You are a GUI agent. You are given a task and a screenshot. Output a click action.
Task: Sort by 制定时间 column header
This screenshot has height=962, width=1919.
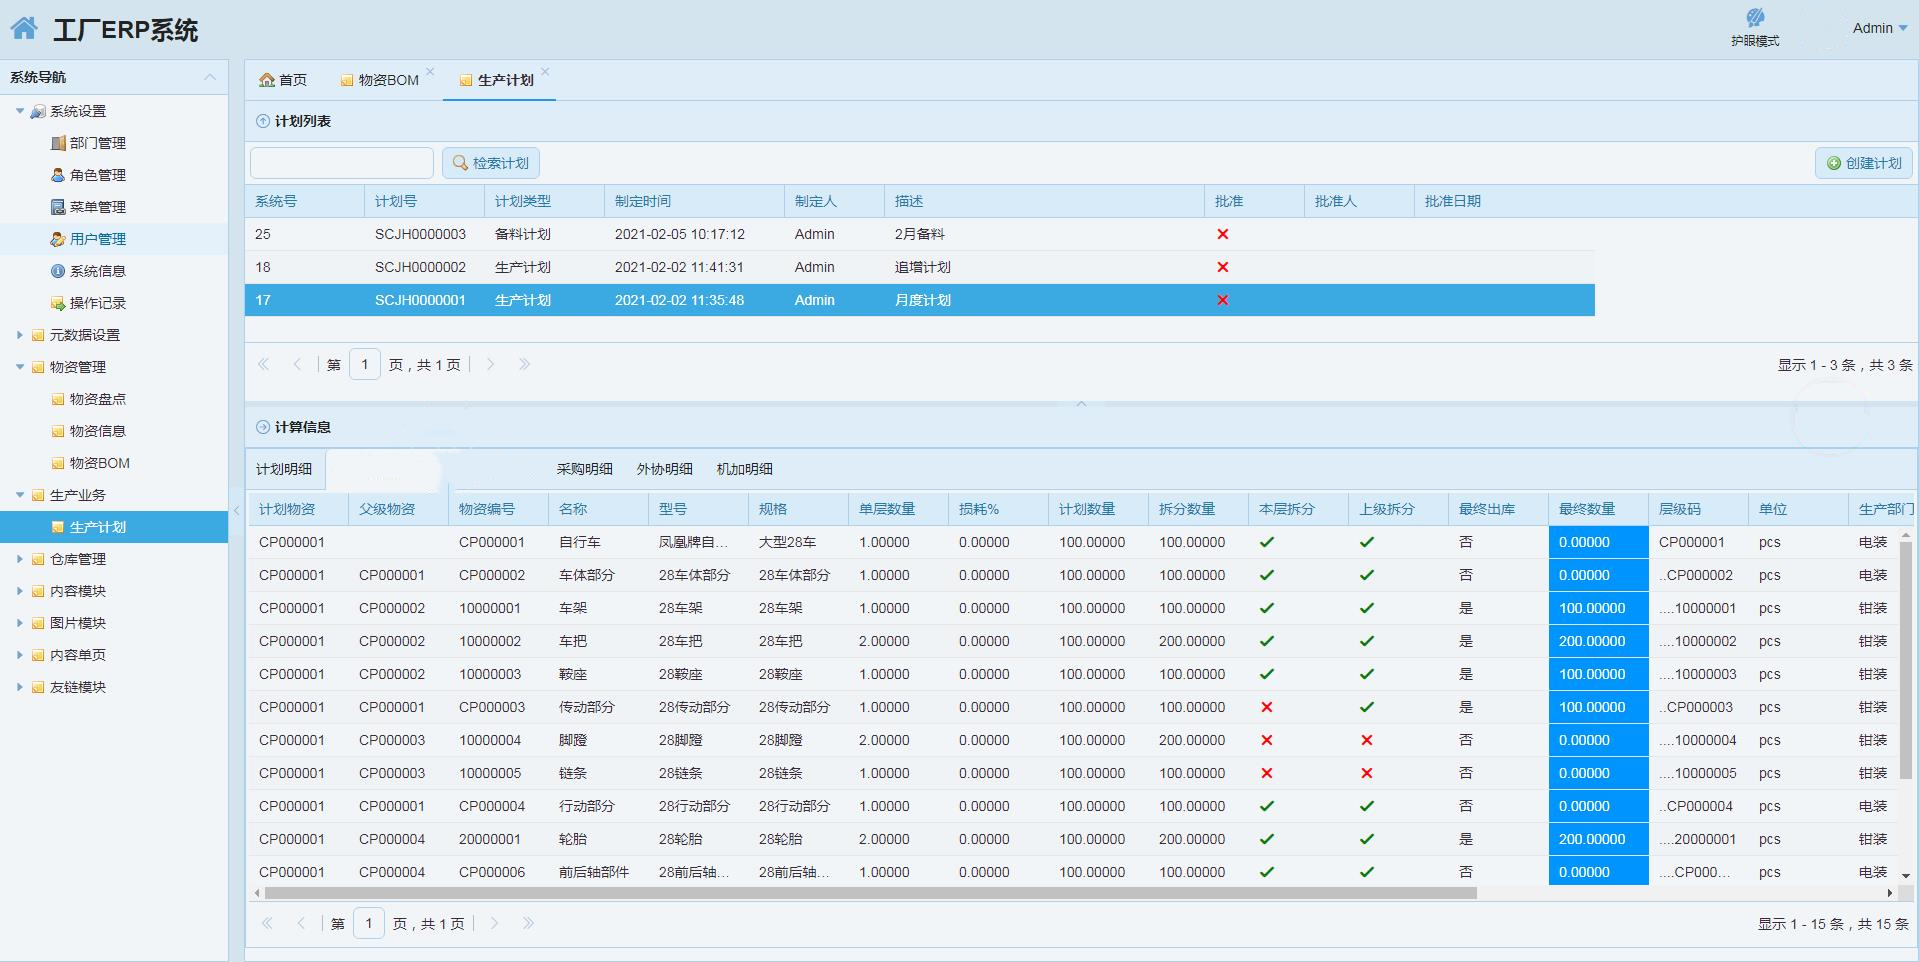point(695,201)
